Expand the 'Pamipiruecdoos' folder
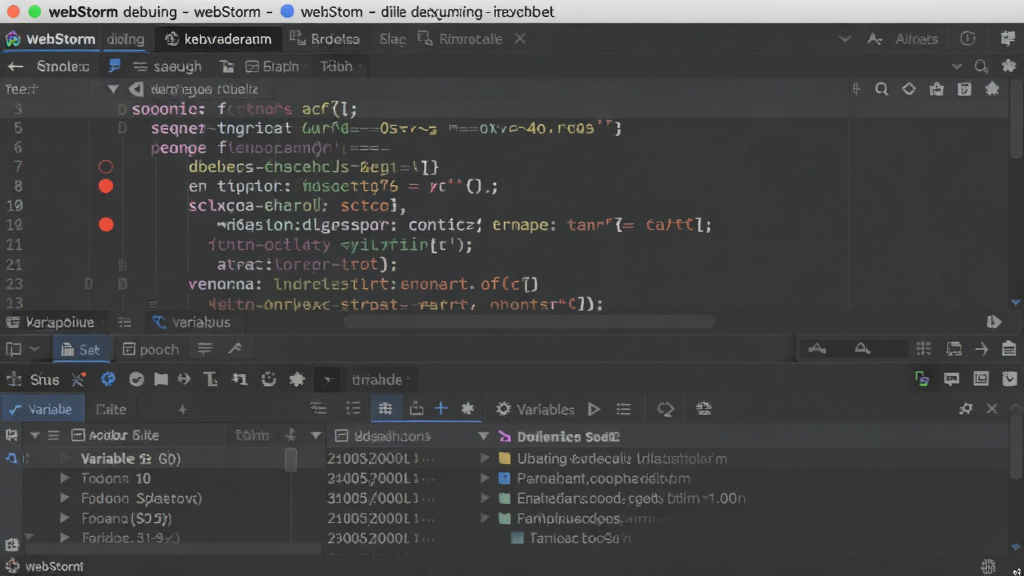The image size is (1024, 576). coord(485,519)
